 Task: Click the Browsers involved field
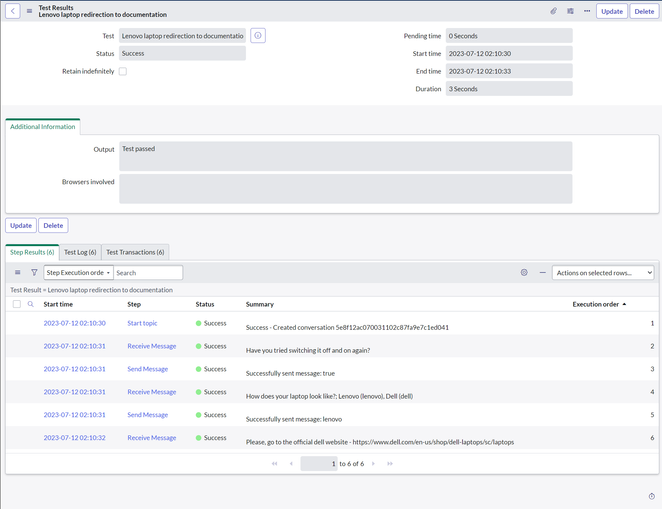(346, 189)
